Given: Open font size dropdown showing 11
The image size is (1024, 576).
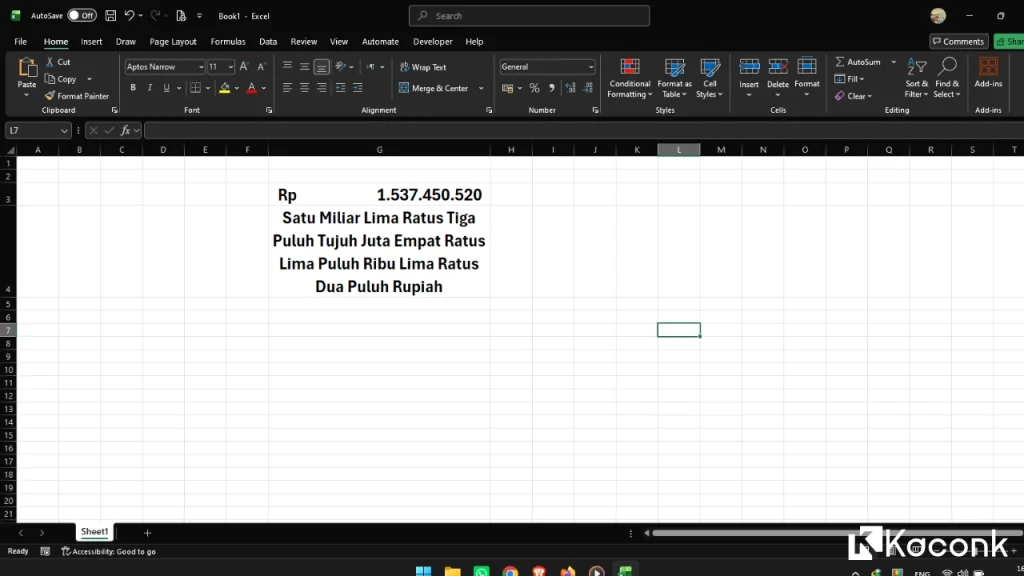Looking at the screenshot, I should click(x=230, y=67).
